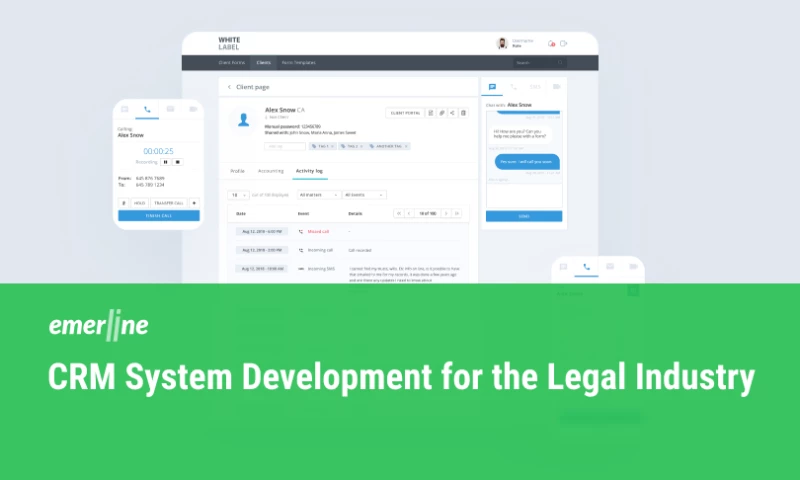
Task: Go to previous page of activity log
Action: (x=409, y=214)
